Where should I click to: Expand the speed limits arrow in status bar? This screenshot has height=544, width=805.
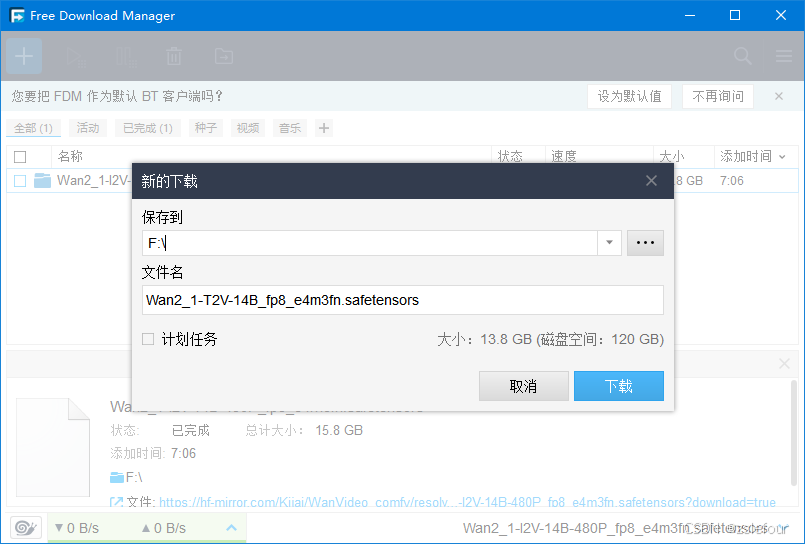(x=232, y=528)
